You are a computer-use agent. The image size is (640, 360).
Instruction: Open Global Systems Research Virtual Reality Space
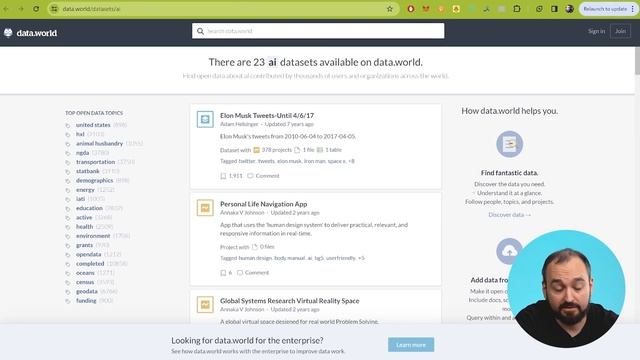(x=290, y=301)
